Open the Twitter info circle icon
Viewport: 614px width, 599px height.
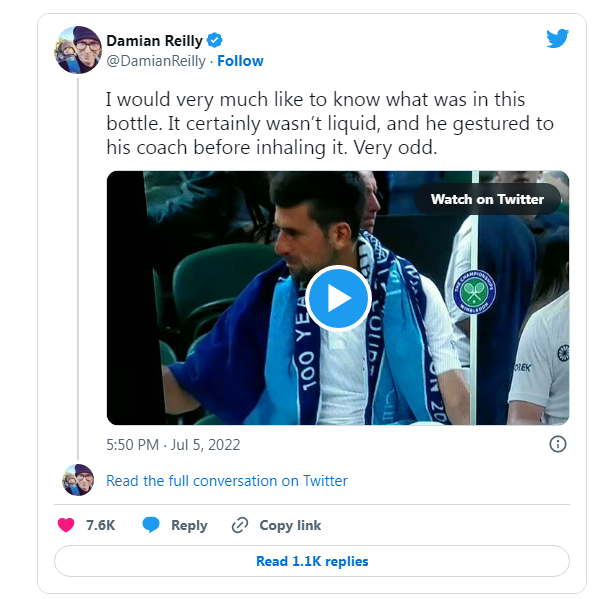tap(558, 444)
